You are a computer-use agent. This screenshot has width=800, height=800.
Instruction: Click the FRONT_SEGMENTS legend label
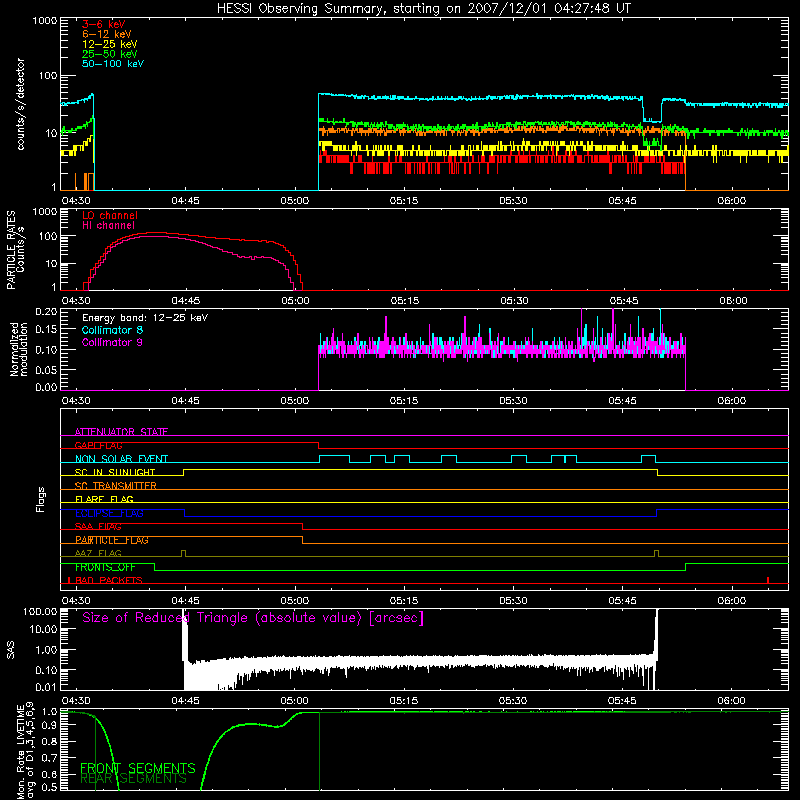[138, 768]
